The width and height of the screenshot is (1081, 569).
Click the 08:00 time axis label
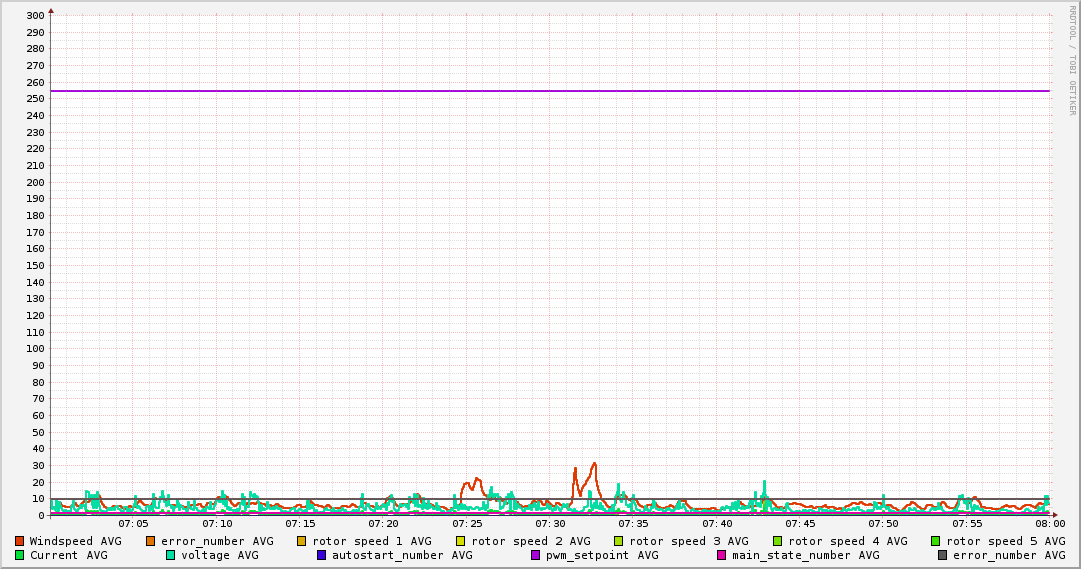(x=1050, y=523)
